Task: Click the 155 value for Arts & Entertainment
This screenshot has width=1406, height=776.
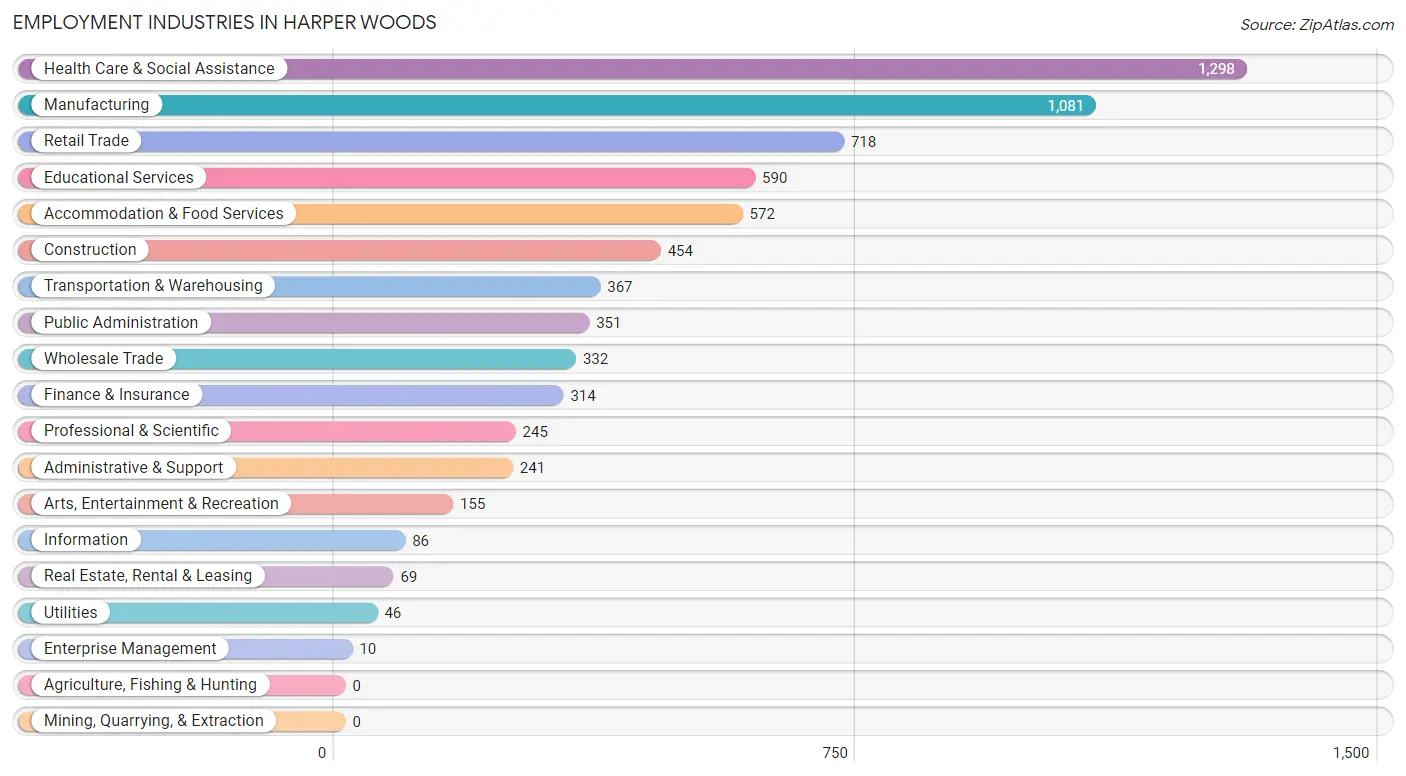Action: pyautogui.click(x=473, y=504)
